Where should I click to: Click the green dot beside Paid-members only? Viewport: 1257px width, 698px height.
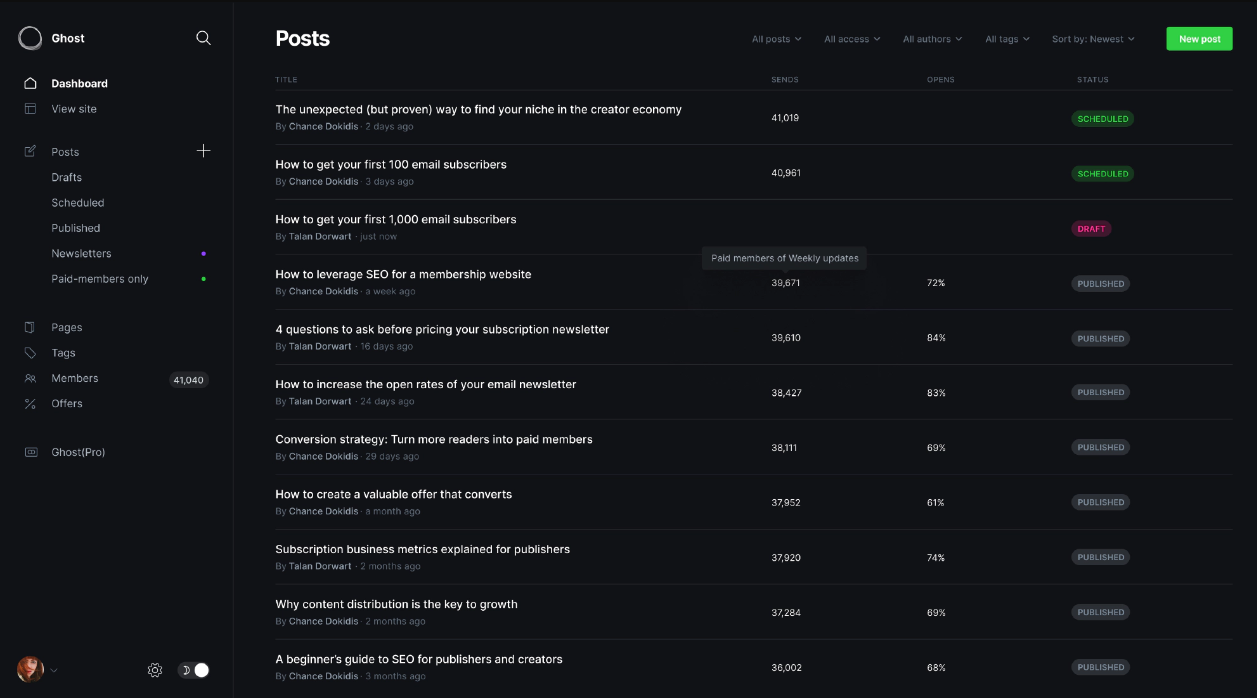[203, 278]
